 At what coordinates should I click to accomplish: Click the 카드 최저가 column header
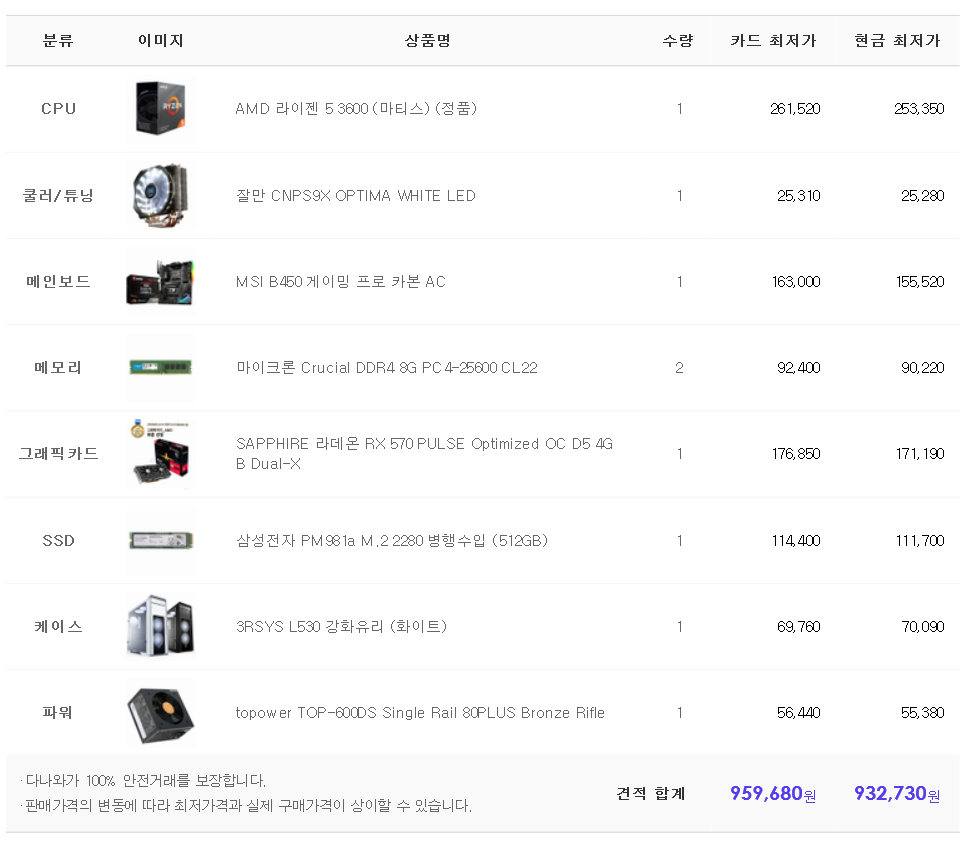coord(773,41)
